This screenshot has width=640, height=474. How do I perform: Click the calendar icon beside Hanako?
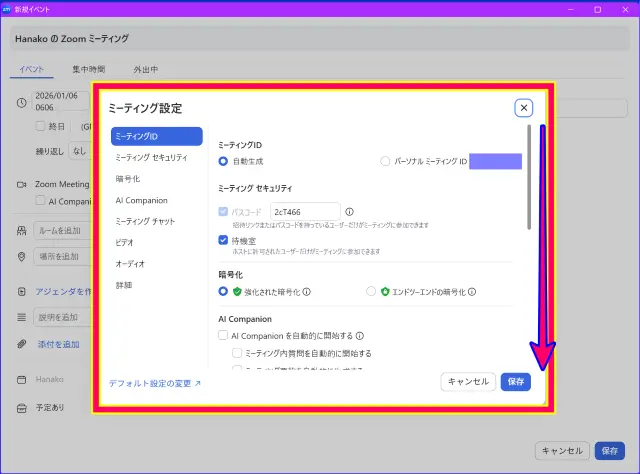click(x=22, y=380)
